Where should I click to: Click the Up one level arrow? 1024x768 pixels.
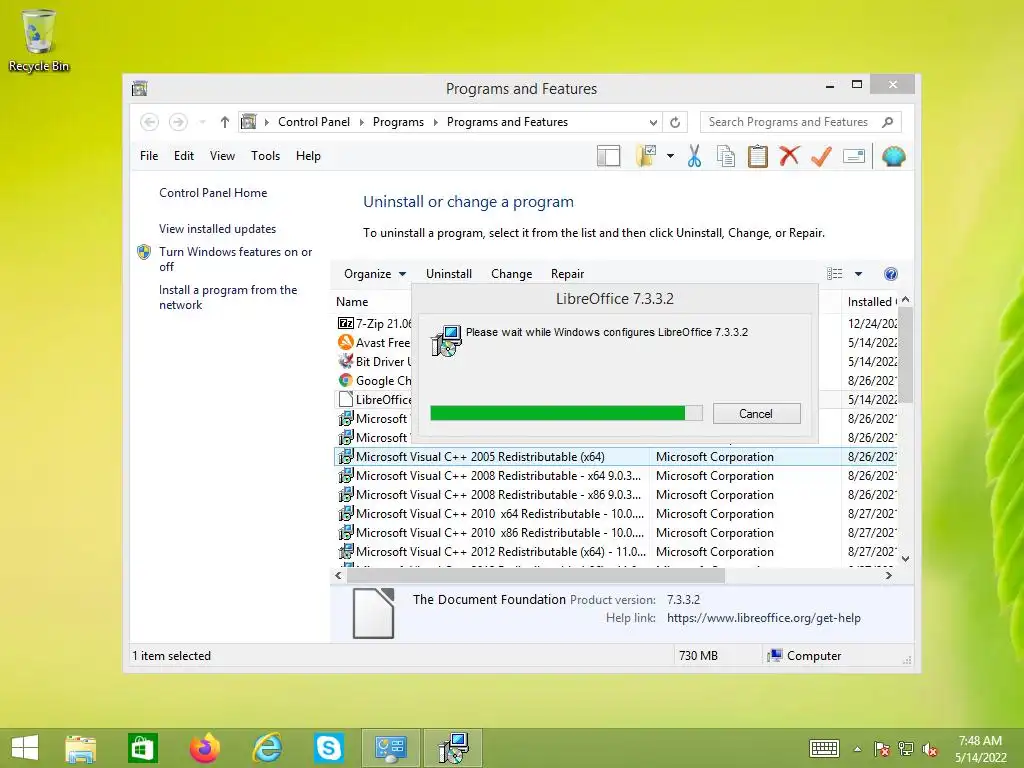(x=225, y=122)
